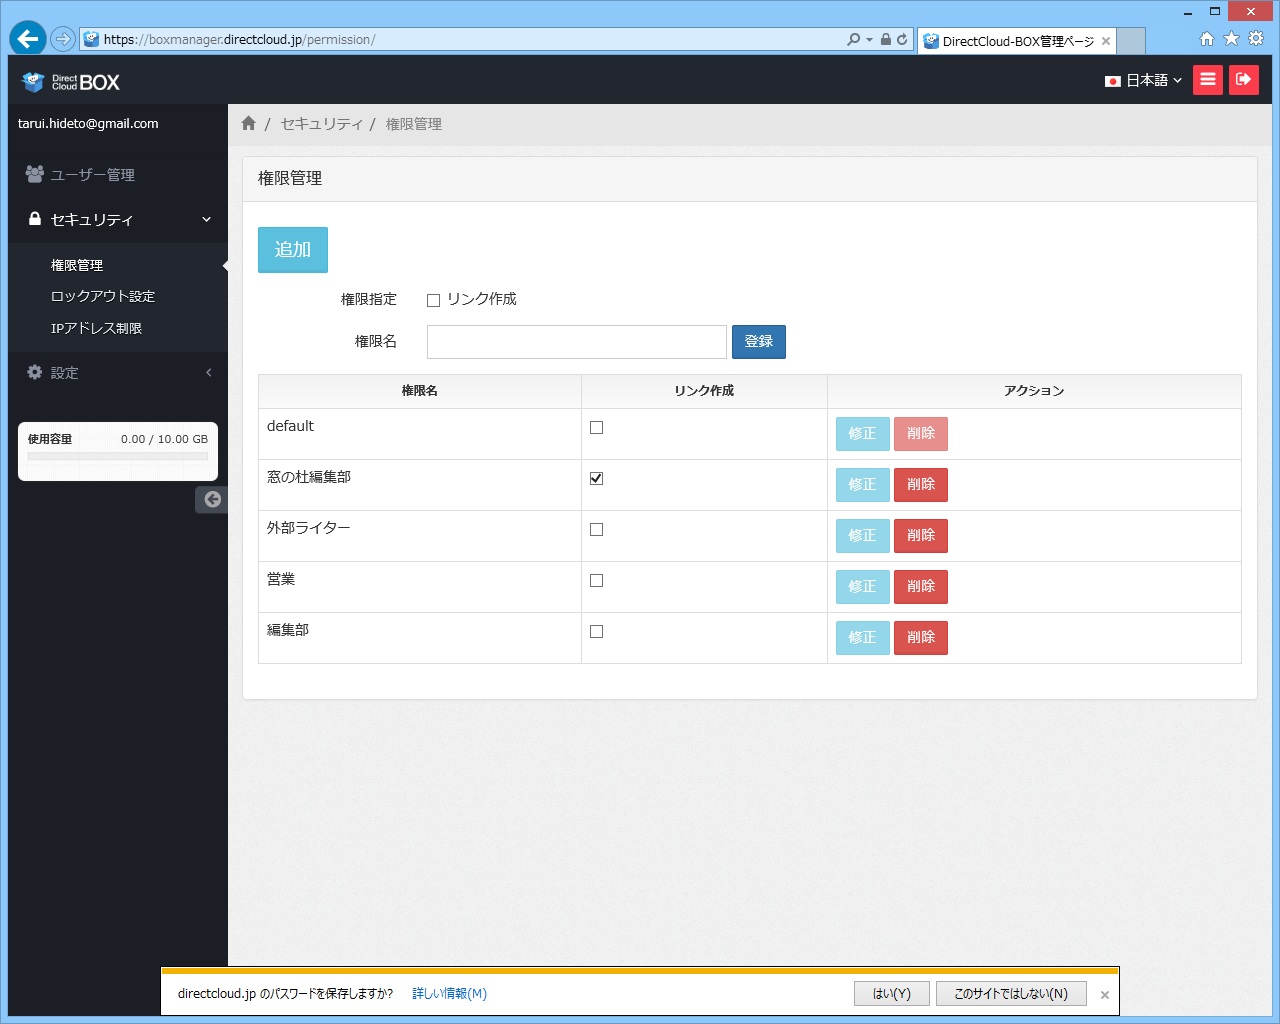
Task: Click 削除 for the 編集部 row
Action: pyautogui.click(x=921, y=638)
